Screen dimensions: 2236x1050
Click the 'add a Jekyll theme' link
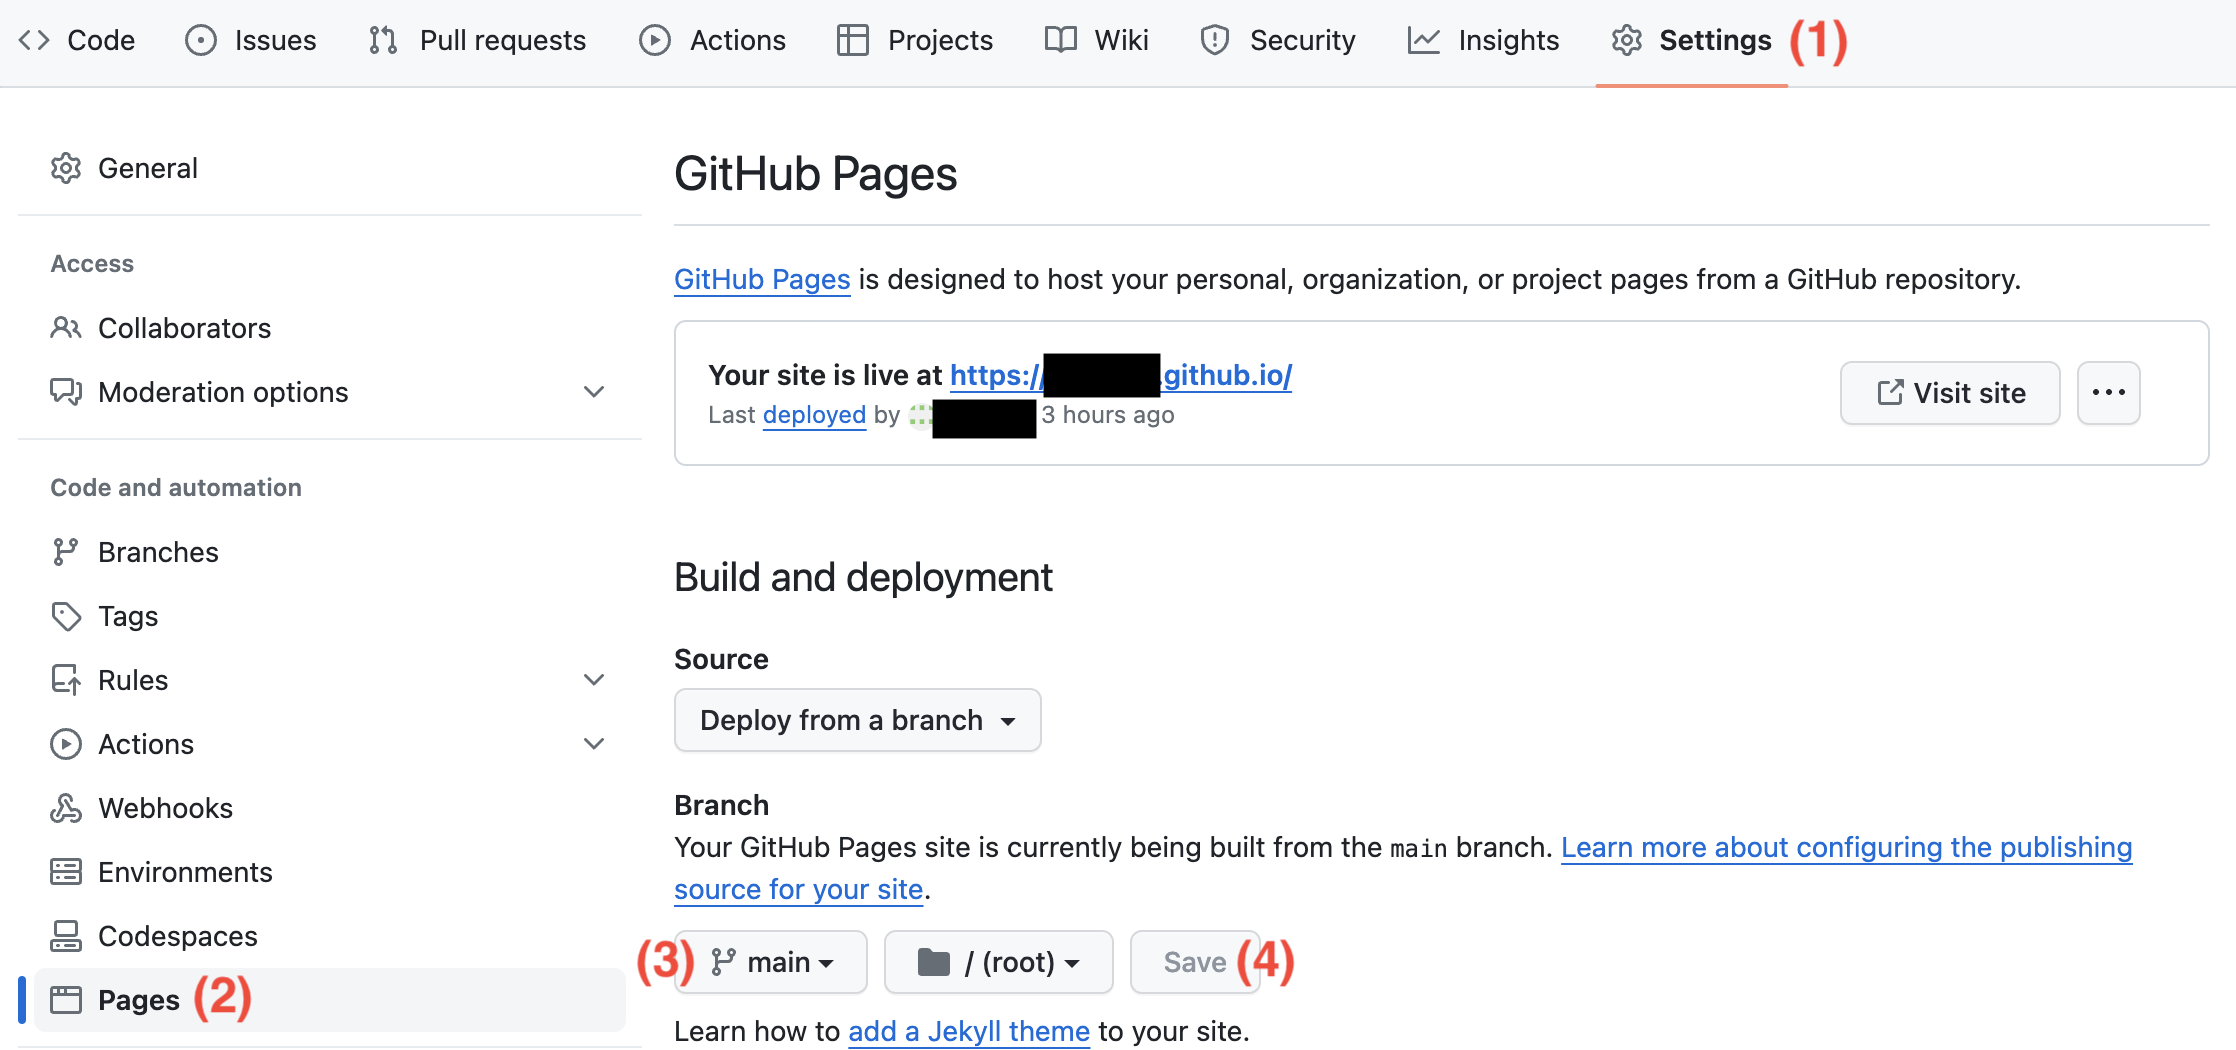[969, 1031]
